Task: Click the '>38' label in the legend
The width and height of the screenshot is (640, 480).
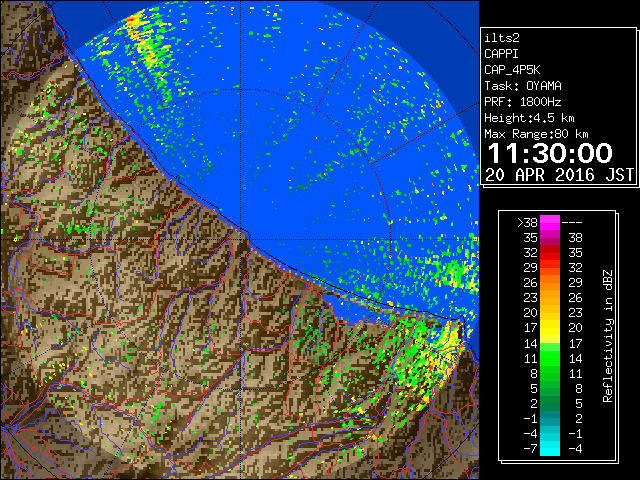Action: [x=527, y=222]
